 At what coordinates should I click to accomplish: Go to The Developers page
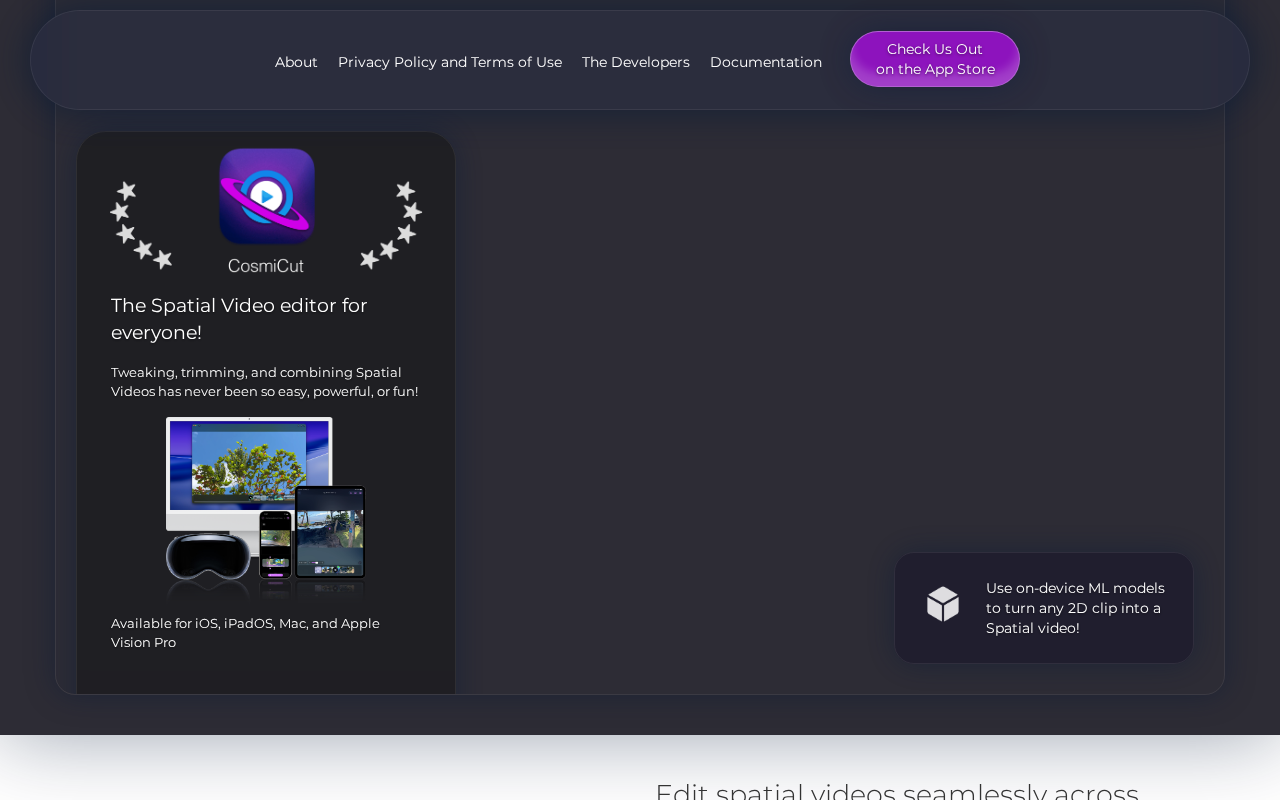(636, 62)
